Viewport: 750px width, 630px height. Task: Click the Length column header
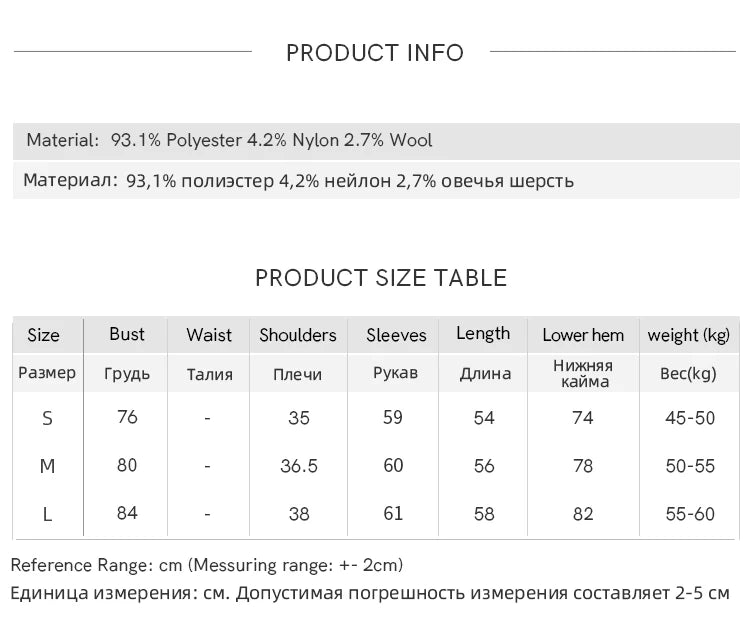tap(483, 334)
